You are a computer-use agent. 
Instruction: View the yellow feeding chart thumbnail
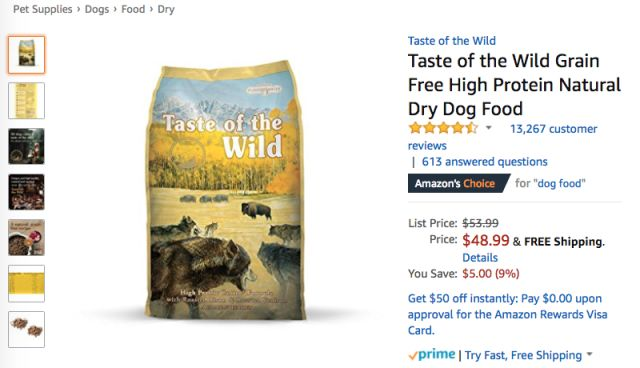click(27, 284)
